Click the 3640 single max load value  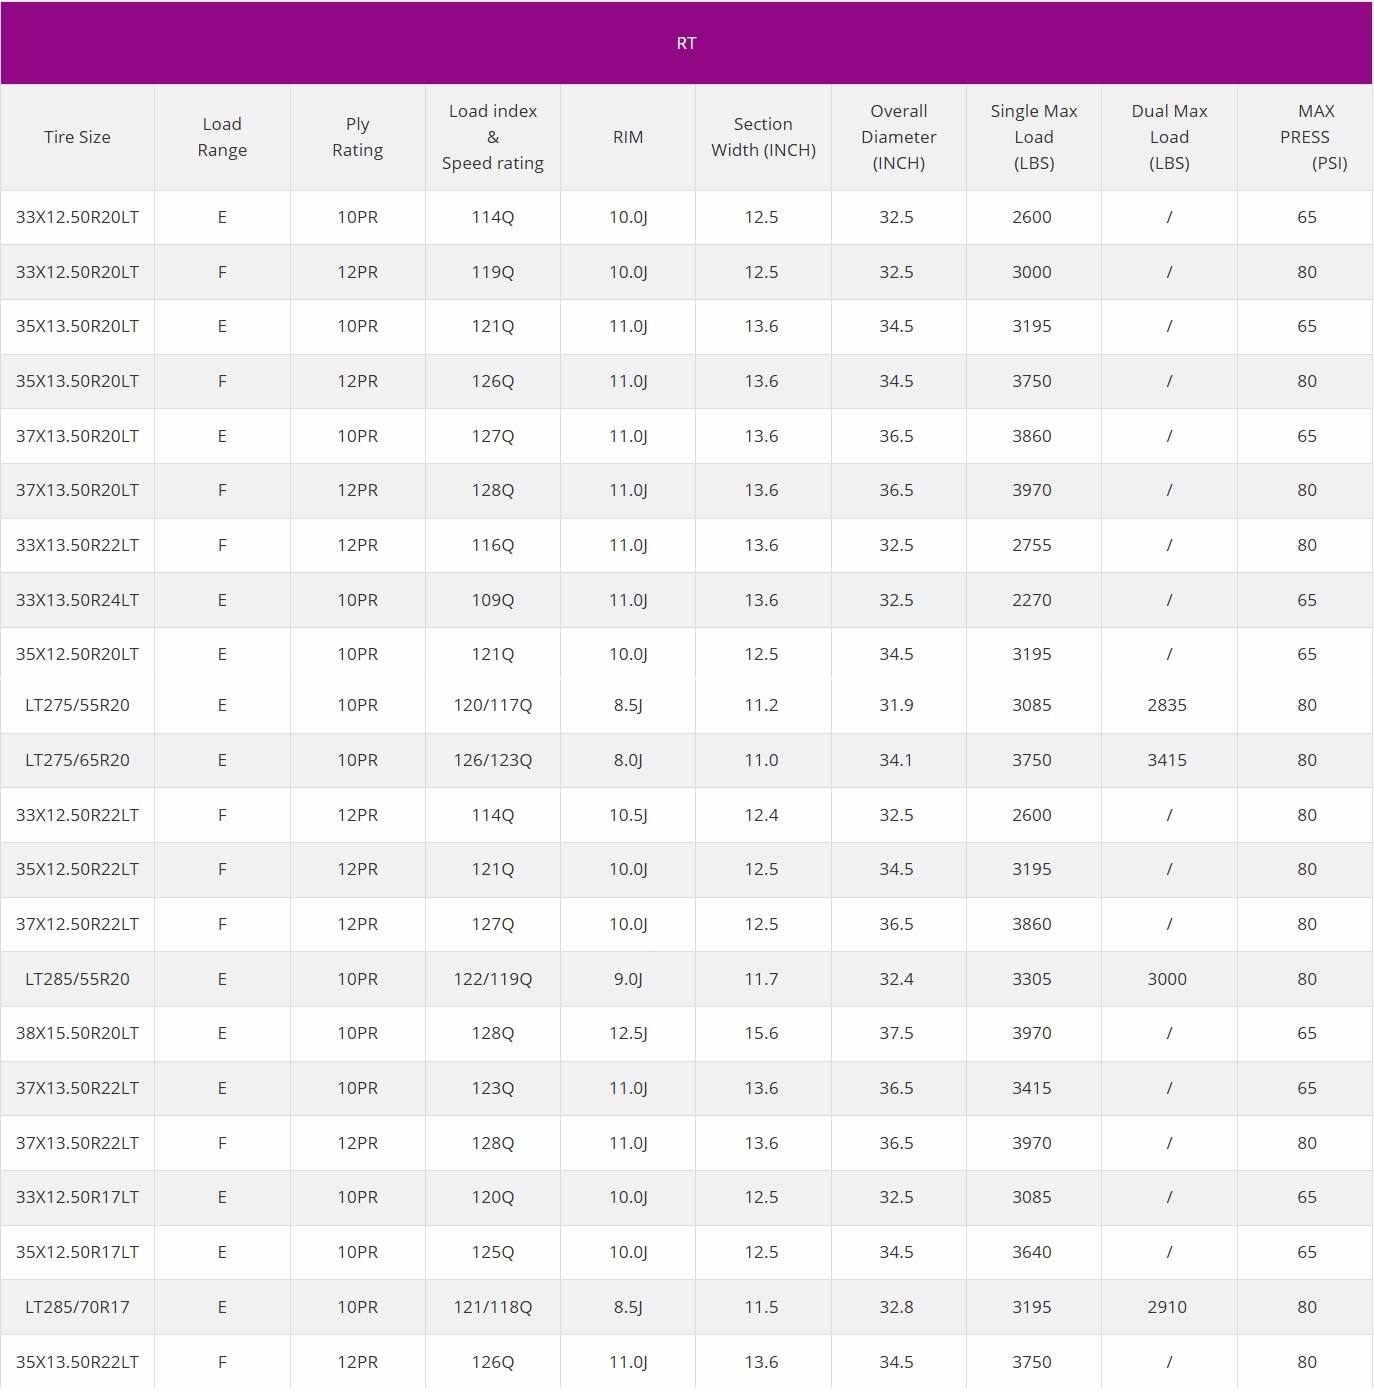(x=1032, y=1252)
